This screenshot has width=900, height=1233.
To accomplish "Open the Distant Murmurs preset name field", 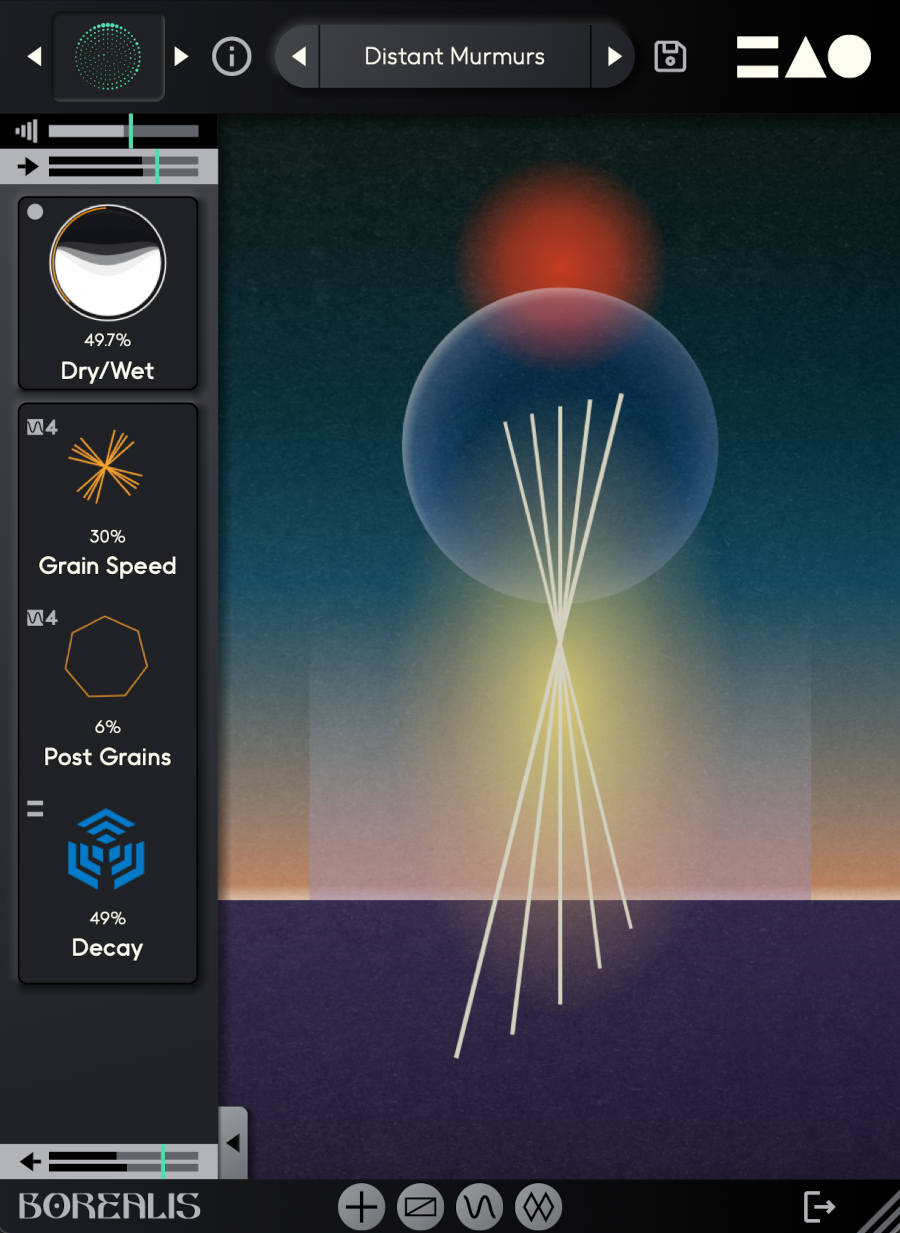I will (x=454, y=56).
